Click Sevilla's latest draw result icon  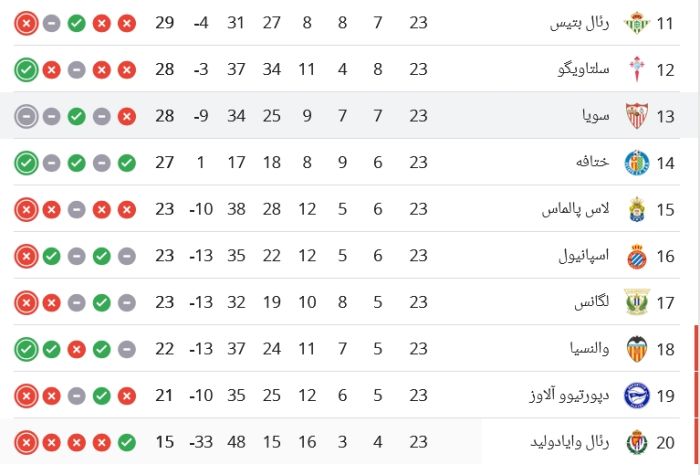[26, 117]
